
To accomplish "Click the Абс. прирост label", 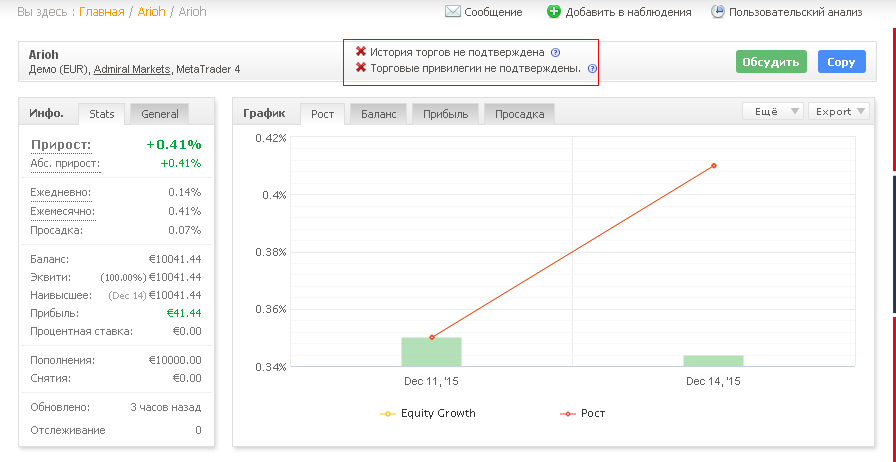I will tap(65, 164).
